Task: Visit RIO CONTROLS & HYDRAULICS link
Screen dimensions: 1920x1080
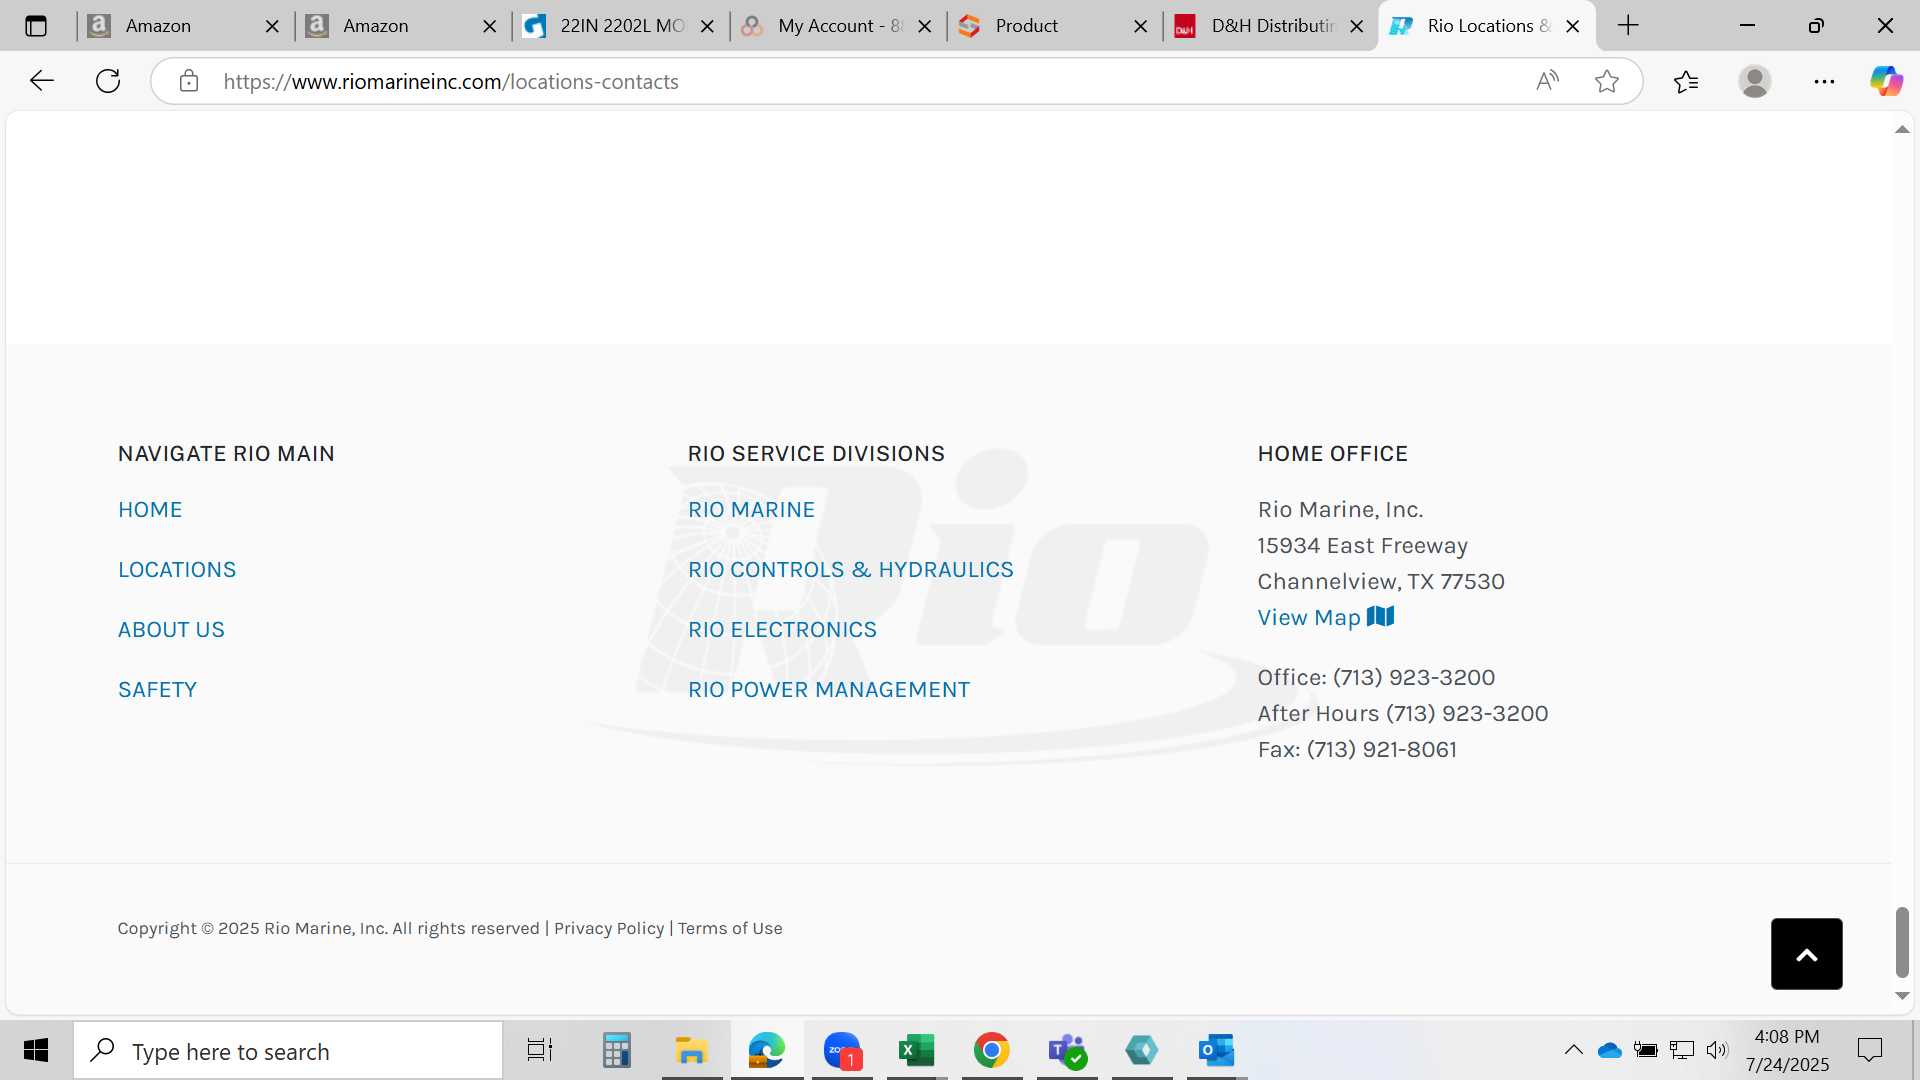Action: pos(851,570)
